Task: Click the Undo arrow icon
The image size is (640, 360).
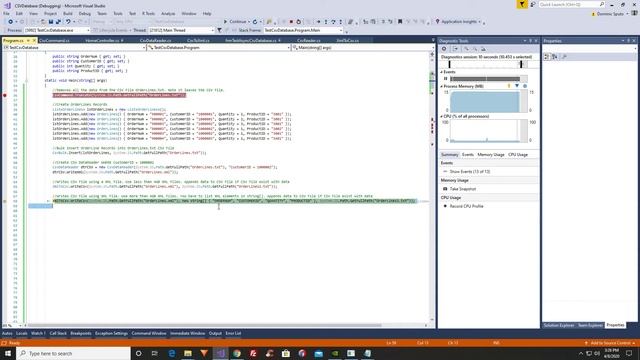Action: [68, 22]
